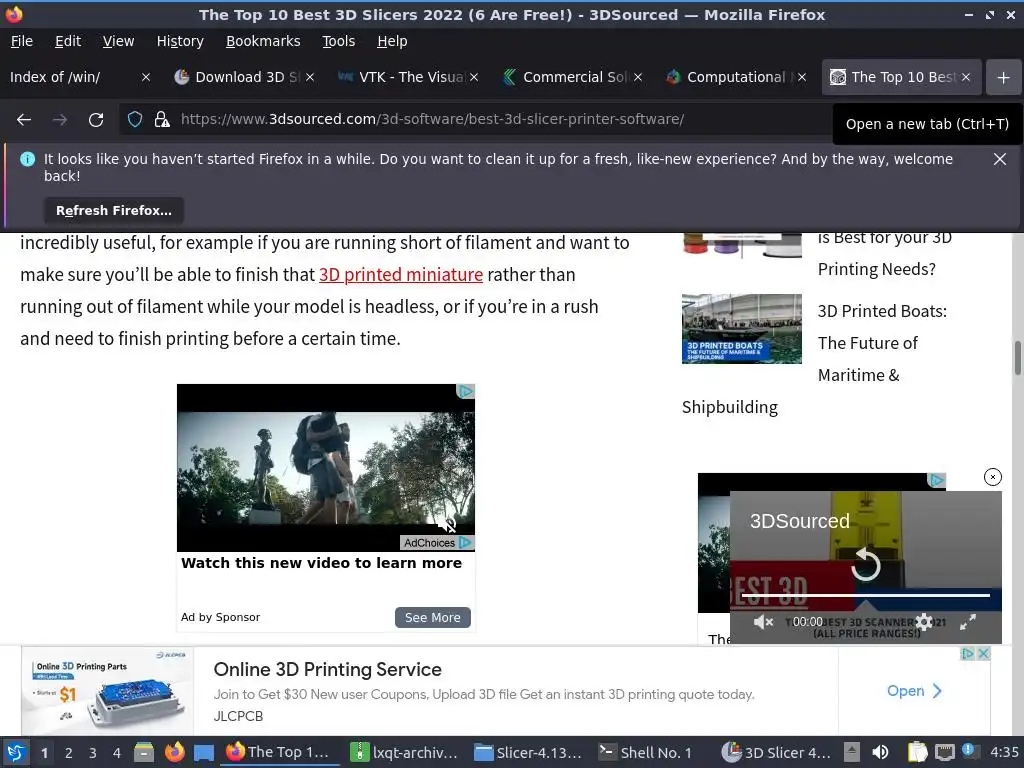Screen dimensions: 1024x768
Task: Open 3D Slicer 4 taskbar window
Action: tap(777, 752)
